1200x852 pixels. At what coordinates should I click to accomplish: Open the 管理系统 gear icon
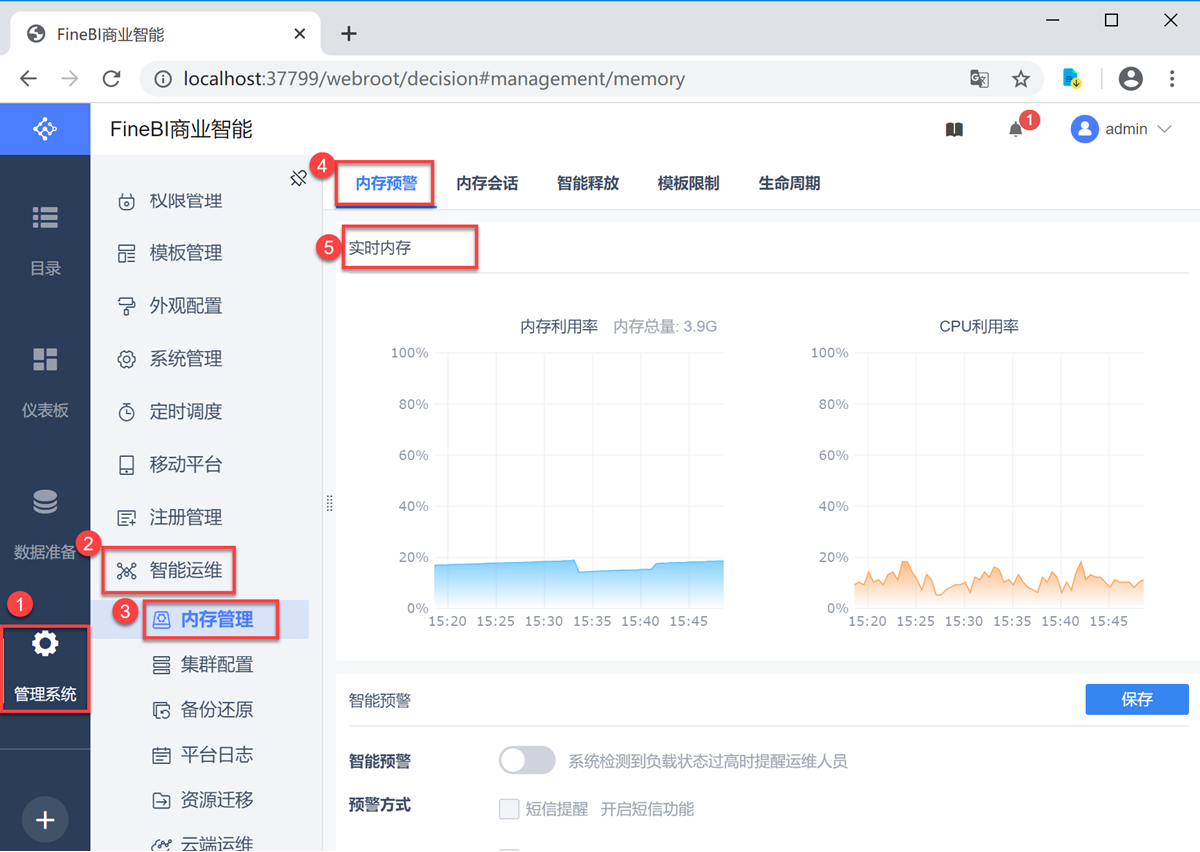click(x=45, y=644)
